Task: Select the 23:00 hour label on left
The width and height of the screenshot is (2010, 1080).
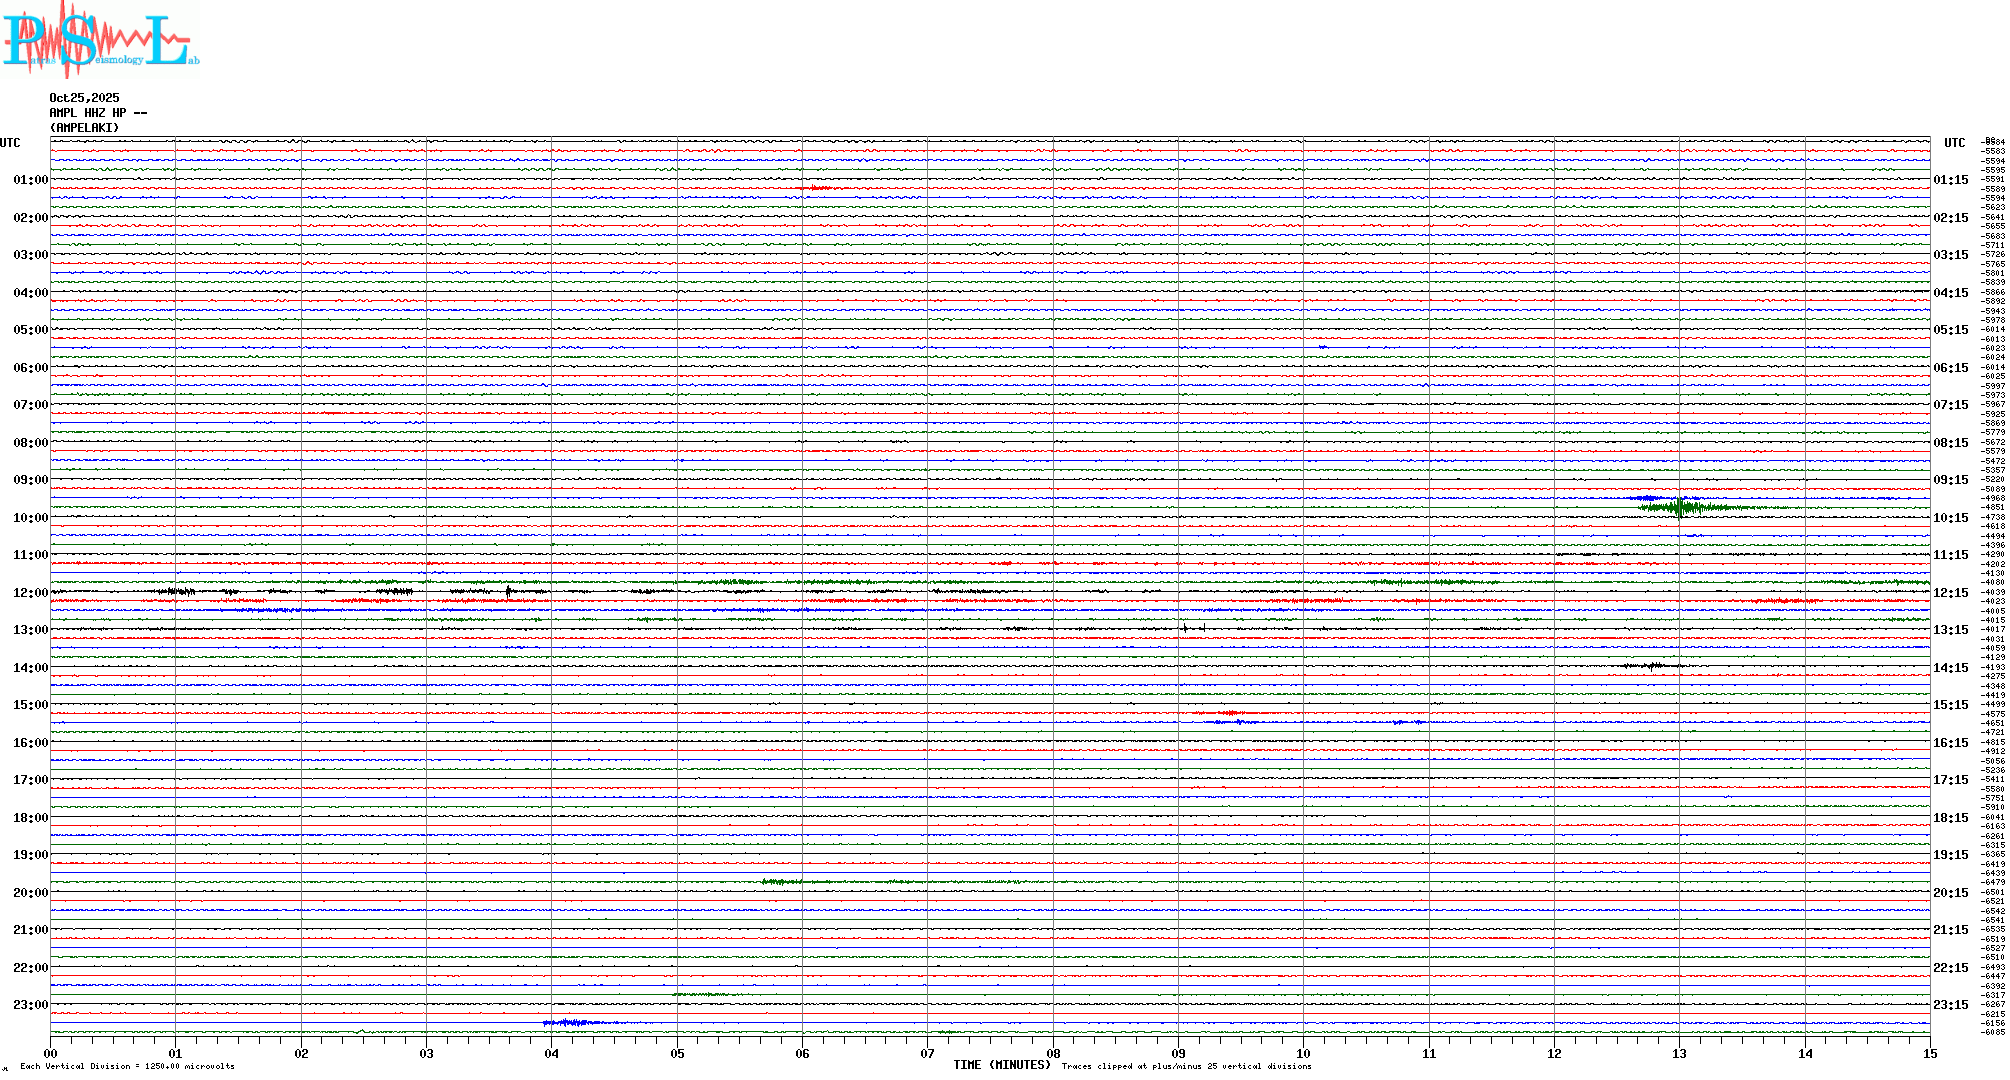Action: tap(30, 1005)
